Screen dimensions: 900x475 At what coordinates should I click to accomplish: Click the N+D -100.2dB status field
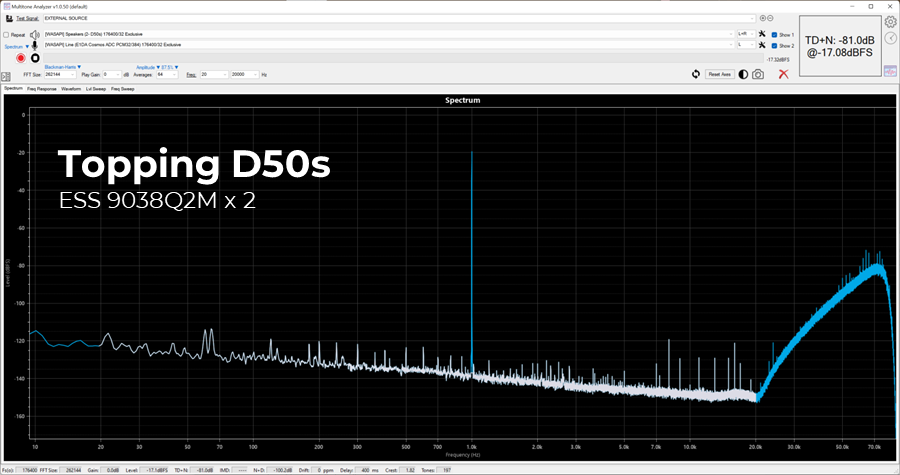click(x=280, y=470)
